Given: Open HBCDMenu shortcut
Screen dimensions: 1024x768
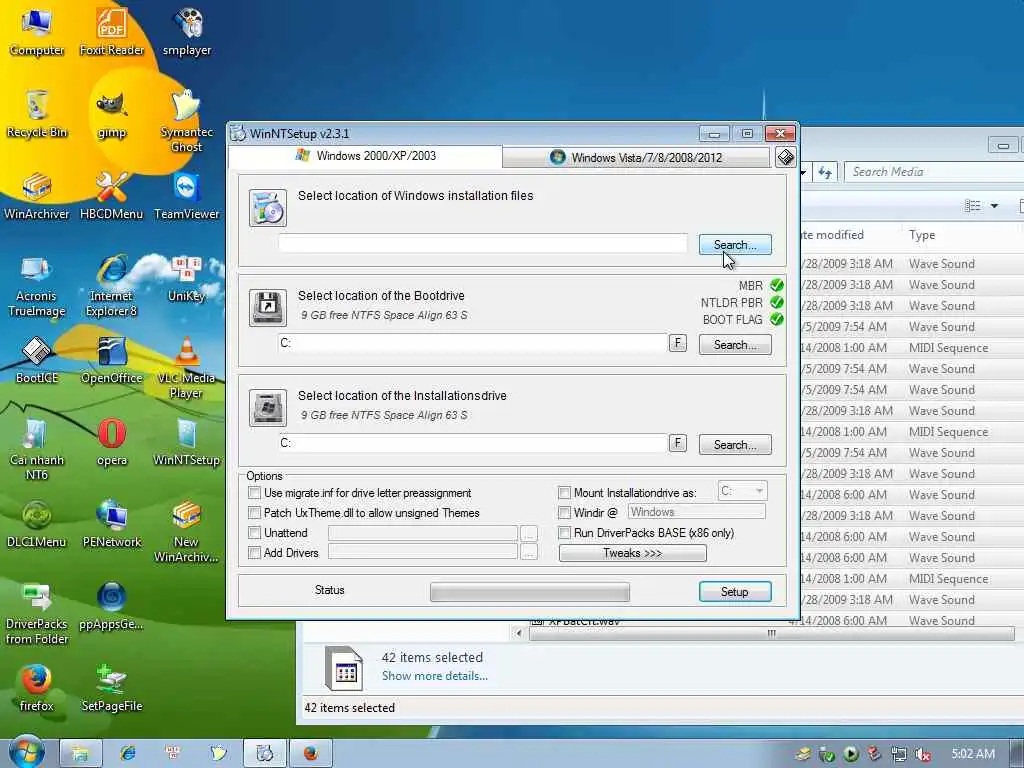Looking at the screenshot, I should tap(112, 196).
